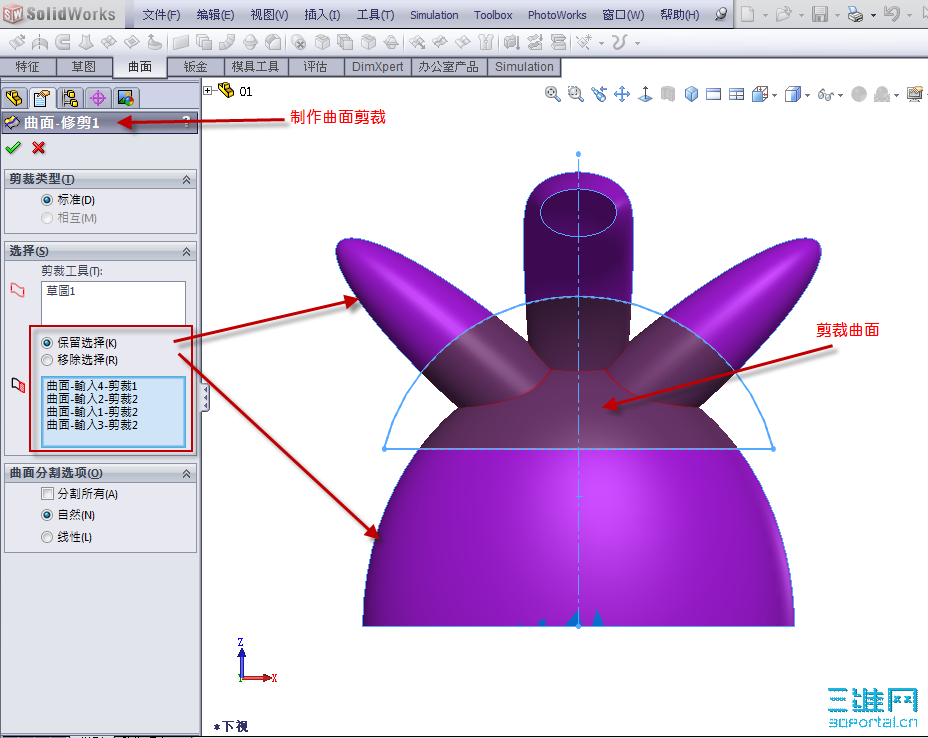Open the New document dropdown arrow
Viewport: 928px width, 738px height.
click(x=765, y=15)
